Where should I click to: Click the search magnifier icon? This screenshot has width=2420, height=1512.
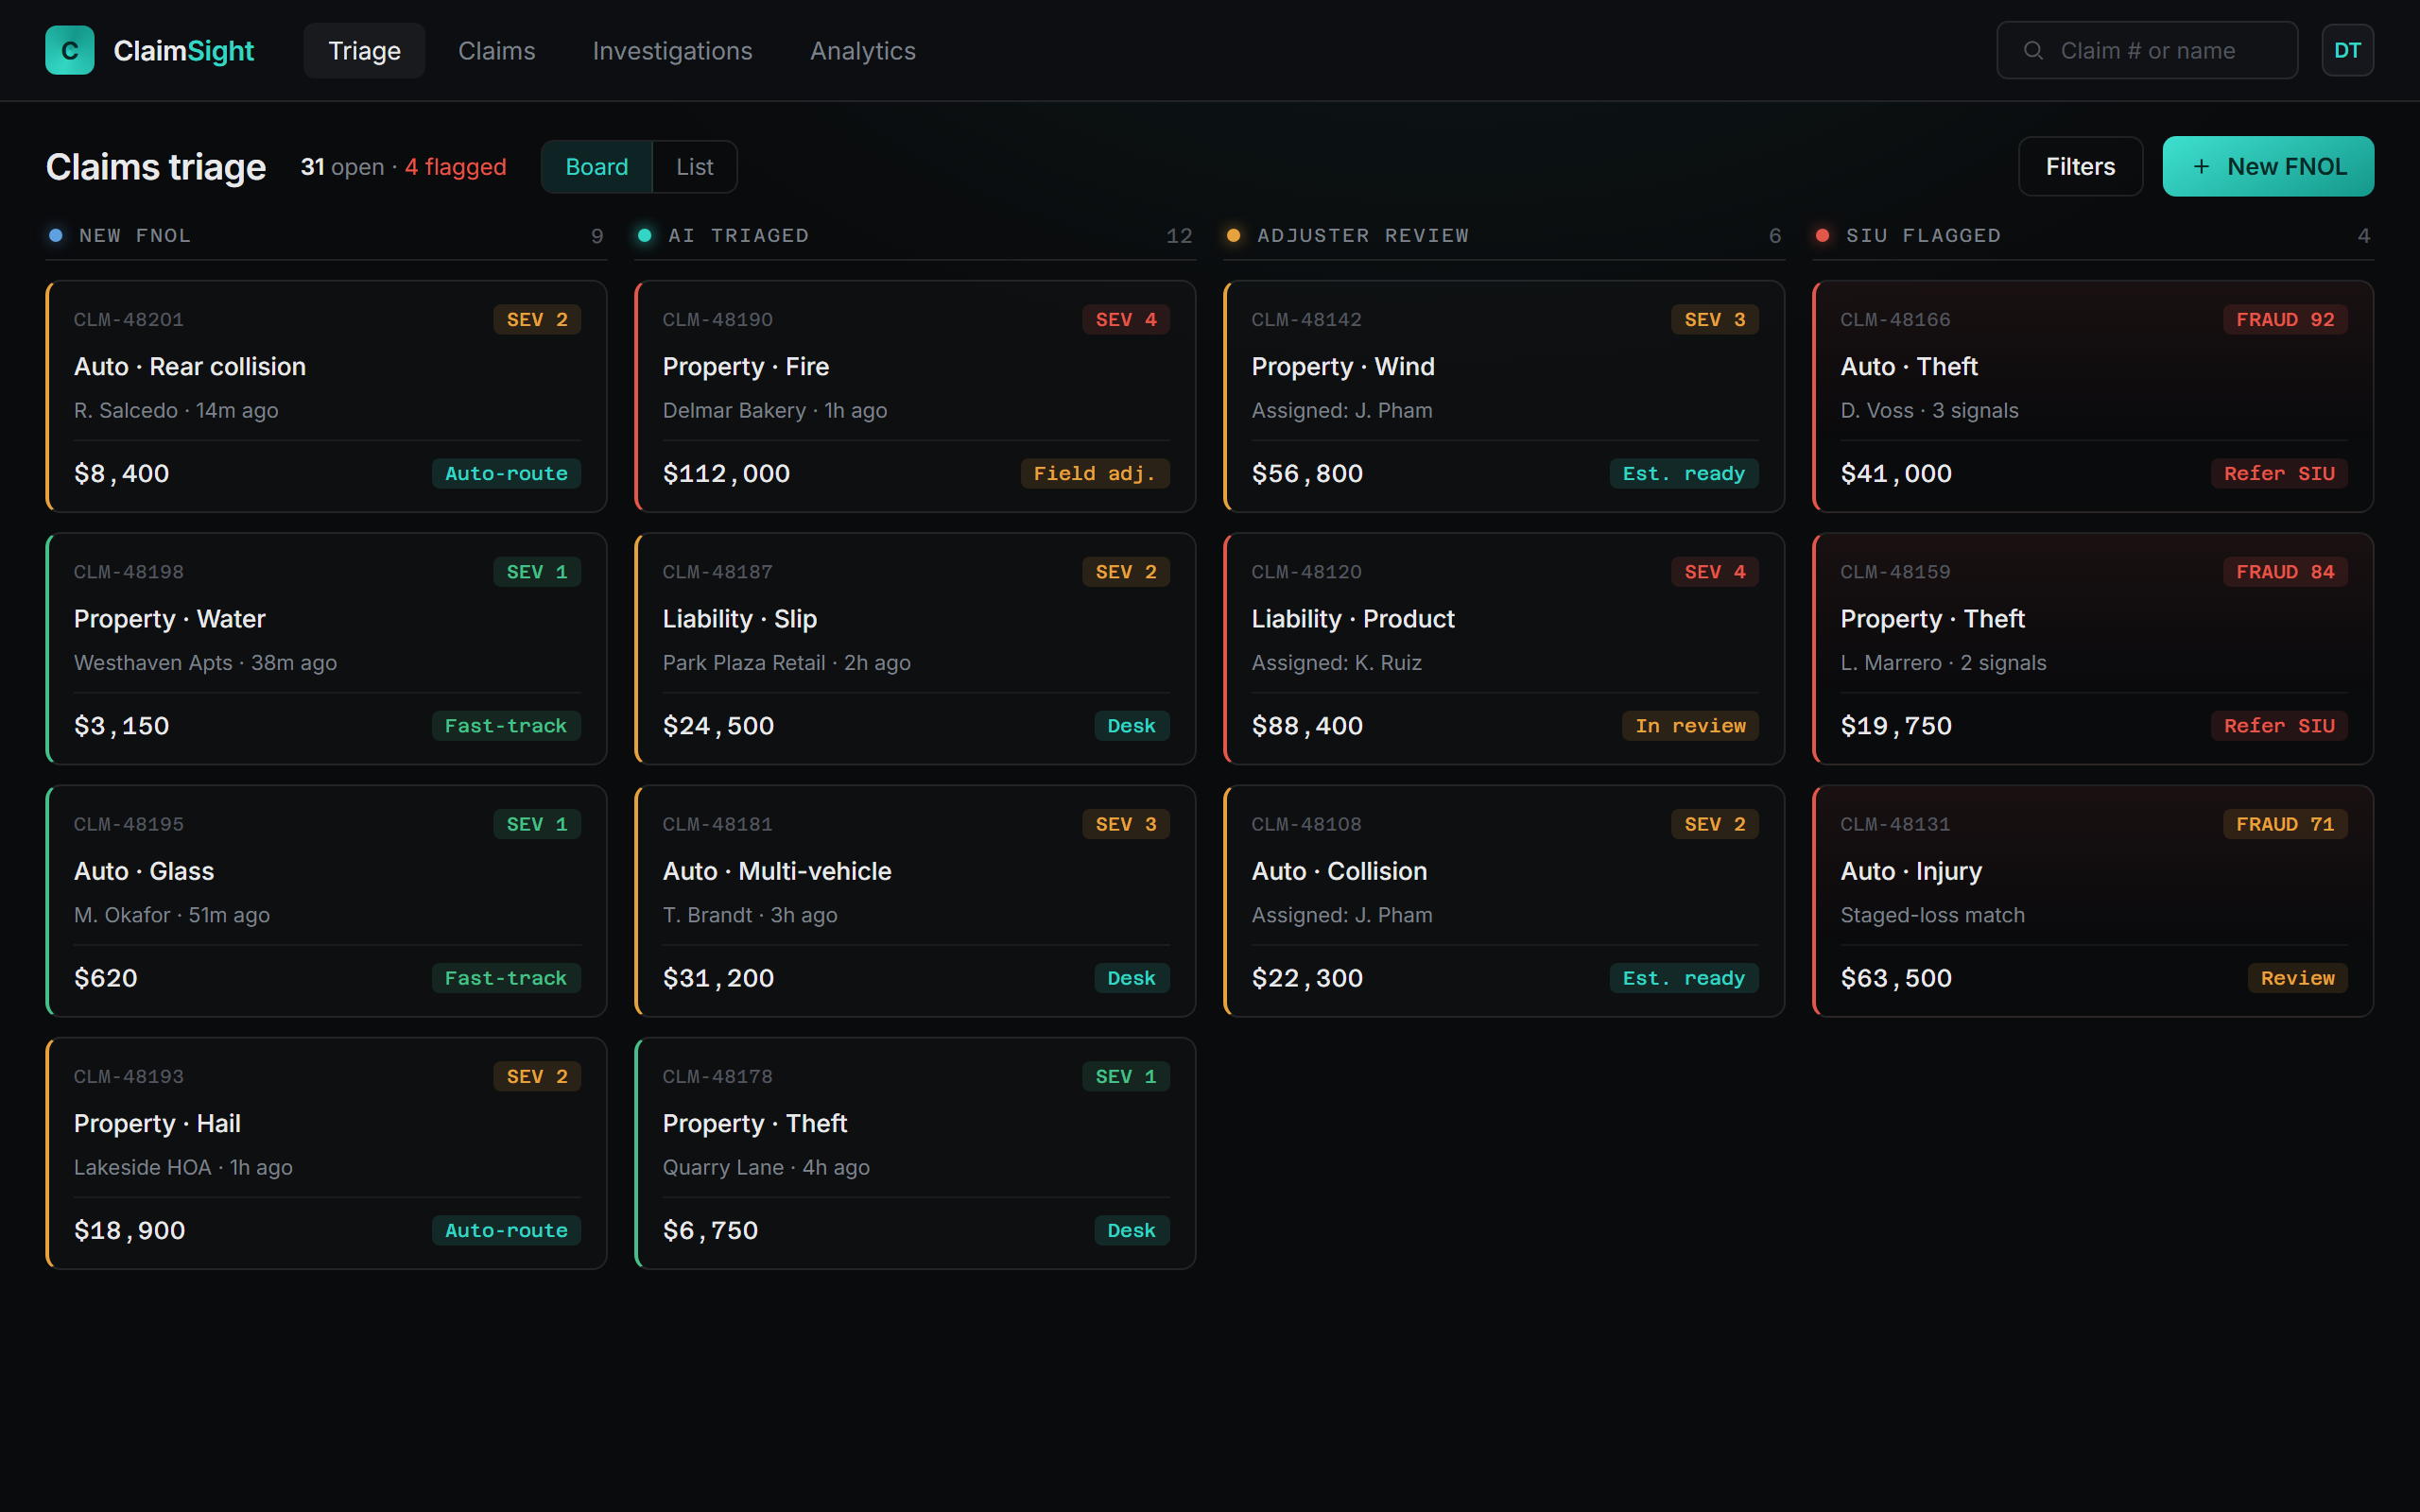[x=2033, y=50]
